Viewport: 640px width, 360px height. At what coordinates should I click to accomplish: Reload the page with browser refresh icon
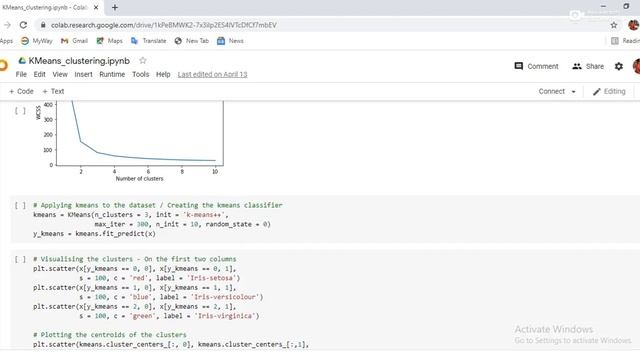[23, 25]
